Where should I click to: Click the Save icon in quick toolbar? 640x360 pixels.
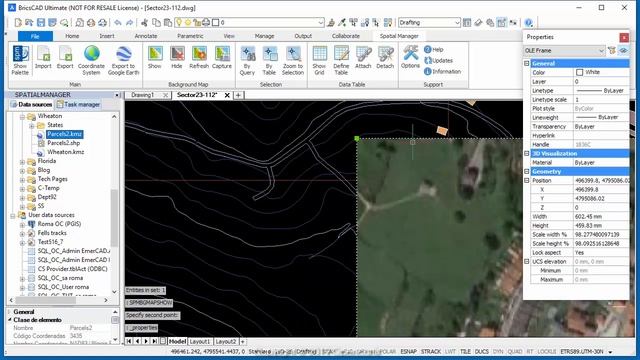coord(41,22)
